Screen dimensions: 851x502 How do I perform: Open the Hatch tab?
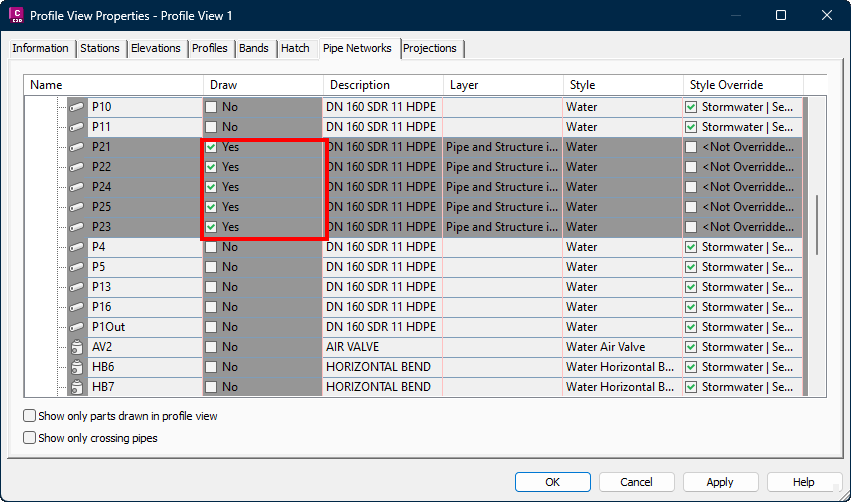[295, 48]
